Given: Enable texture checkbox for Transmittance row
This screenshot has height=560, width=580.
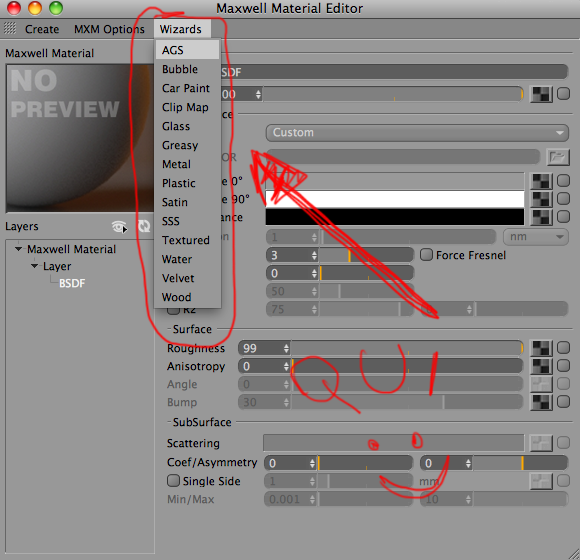Looking at the screenshot, I should (563, 216).
